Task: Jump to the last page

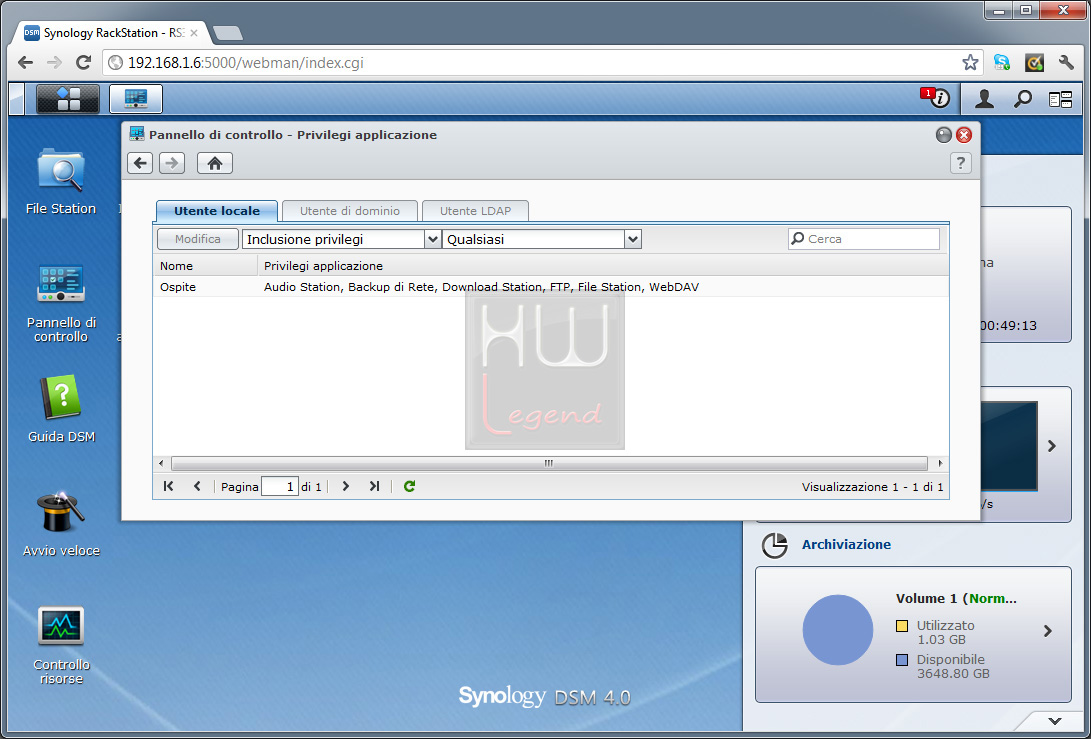Action: tap(374, 486)
